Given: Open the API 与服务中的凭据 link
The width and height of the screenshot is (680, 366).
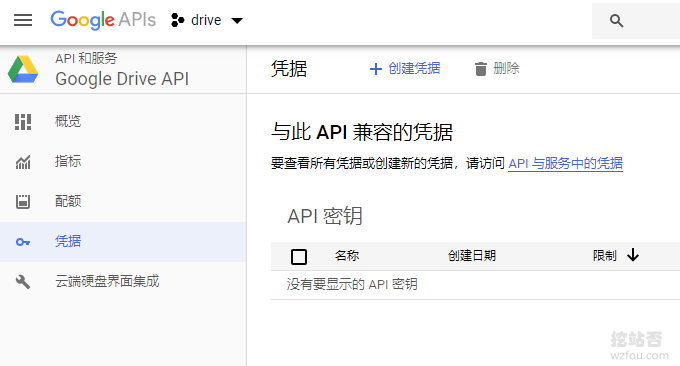Looking at the screenshot, I should click(x=566, y=163).
